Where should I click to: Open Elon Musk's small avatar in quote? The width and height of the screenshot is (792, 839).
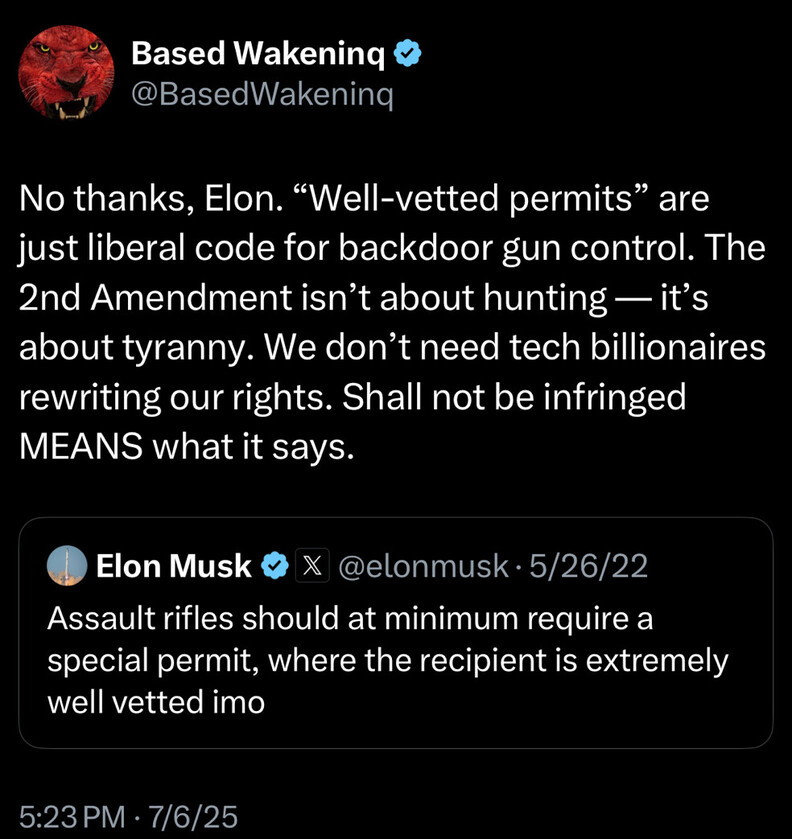tap(67, 567)
